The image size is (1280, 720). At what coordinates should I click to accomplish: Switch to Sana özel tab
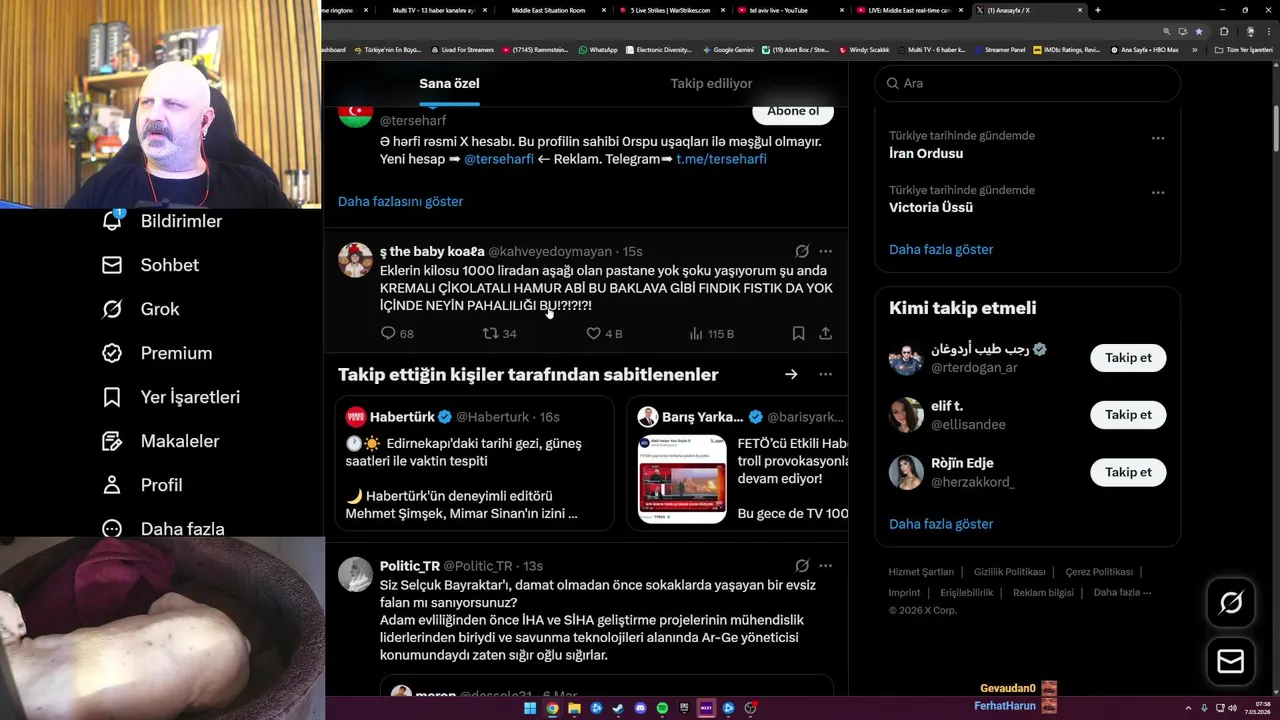449,83
